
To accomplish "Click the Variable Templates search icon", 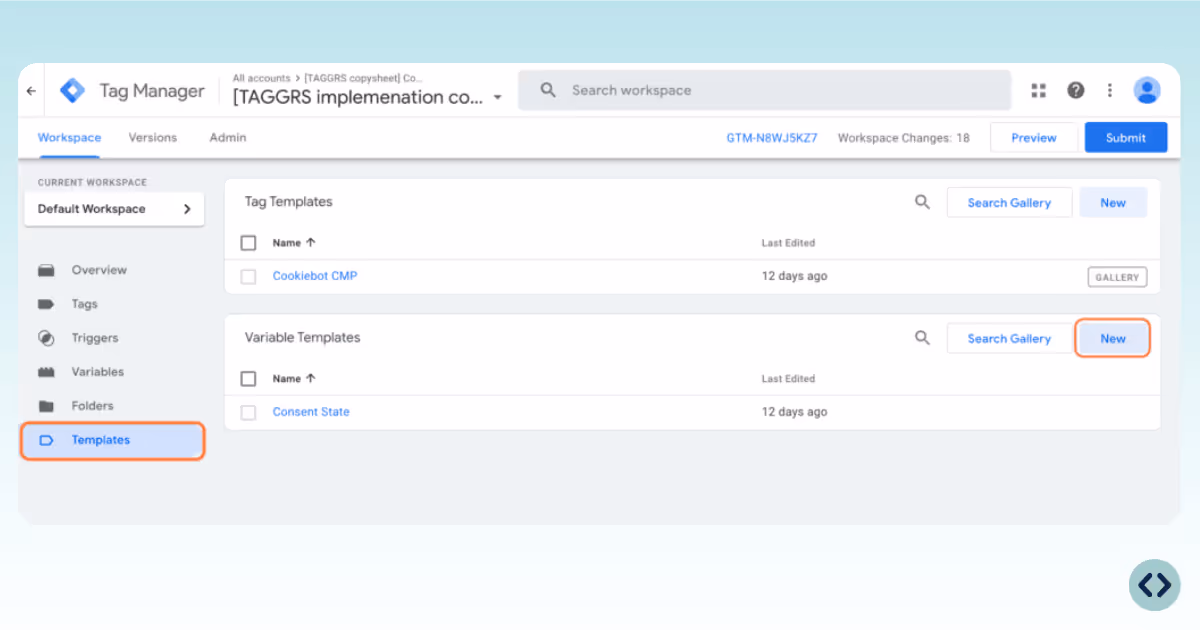I will [x=922, y=338].
